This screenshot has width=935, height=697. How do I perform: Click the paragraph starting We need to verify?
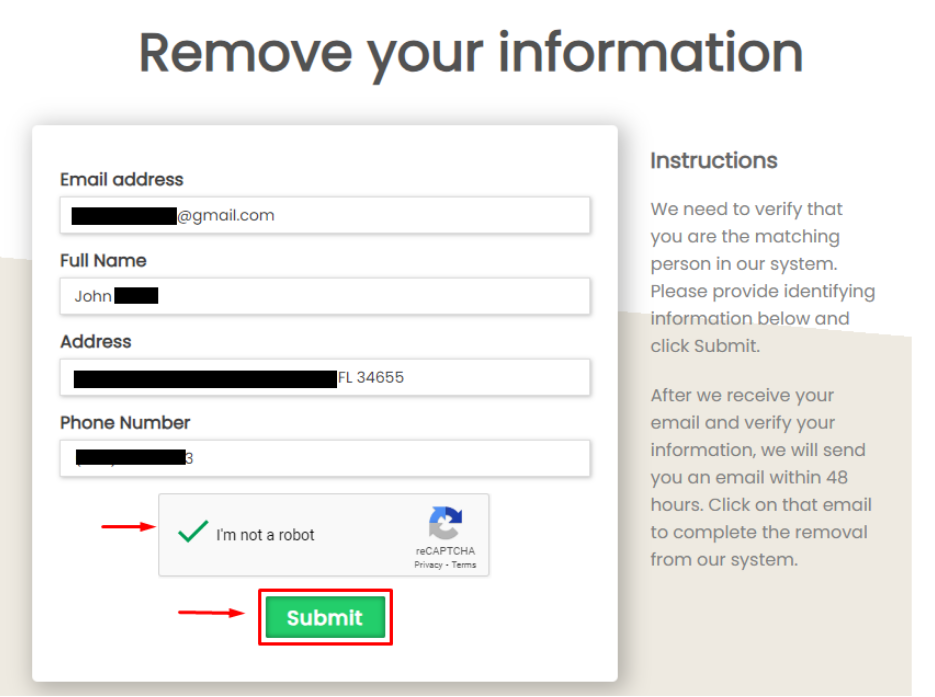tap(762, 278)
